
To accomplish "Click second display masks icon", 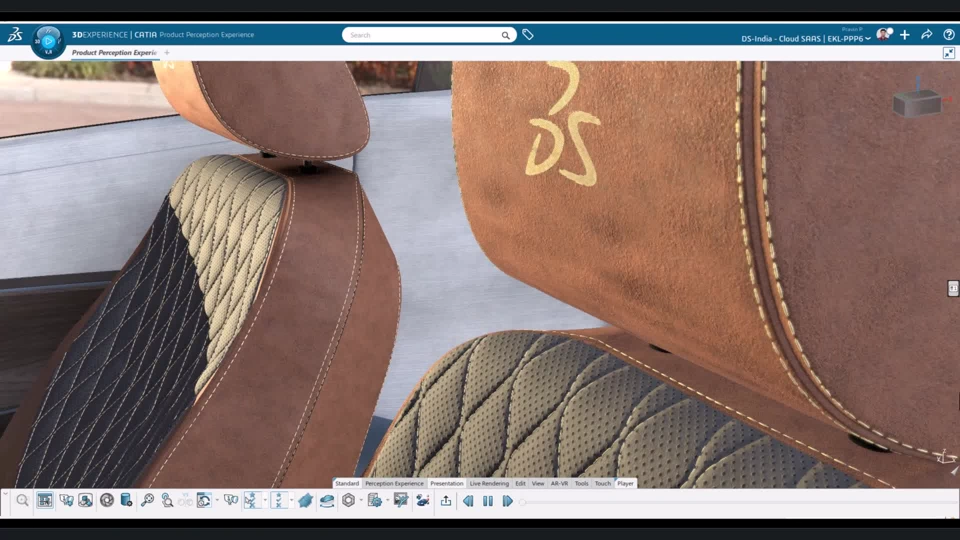I will [x=231, y=501].
